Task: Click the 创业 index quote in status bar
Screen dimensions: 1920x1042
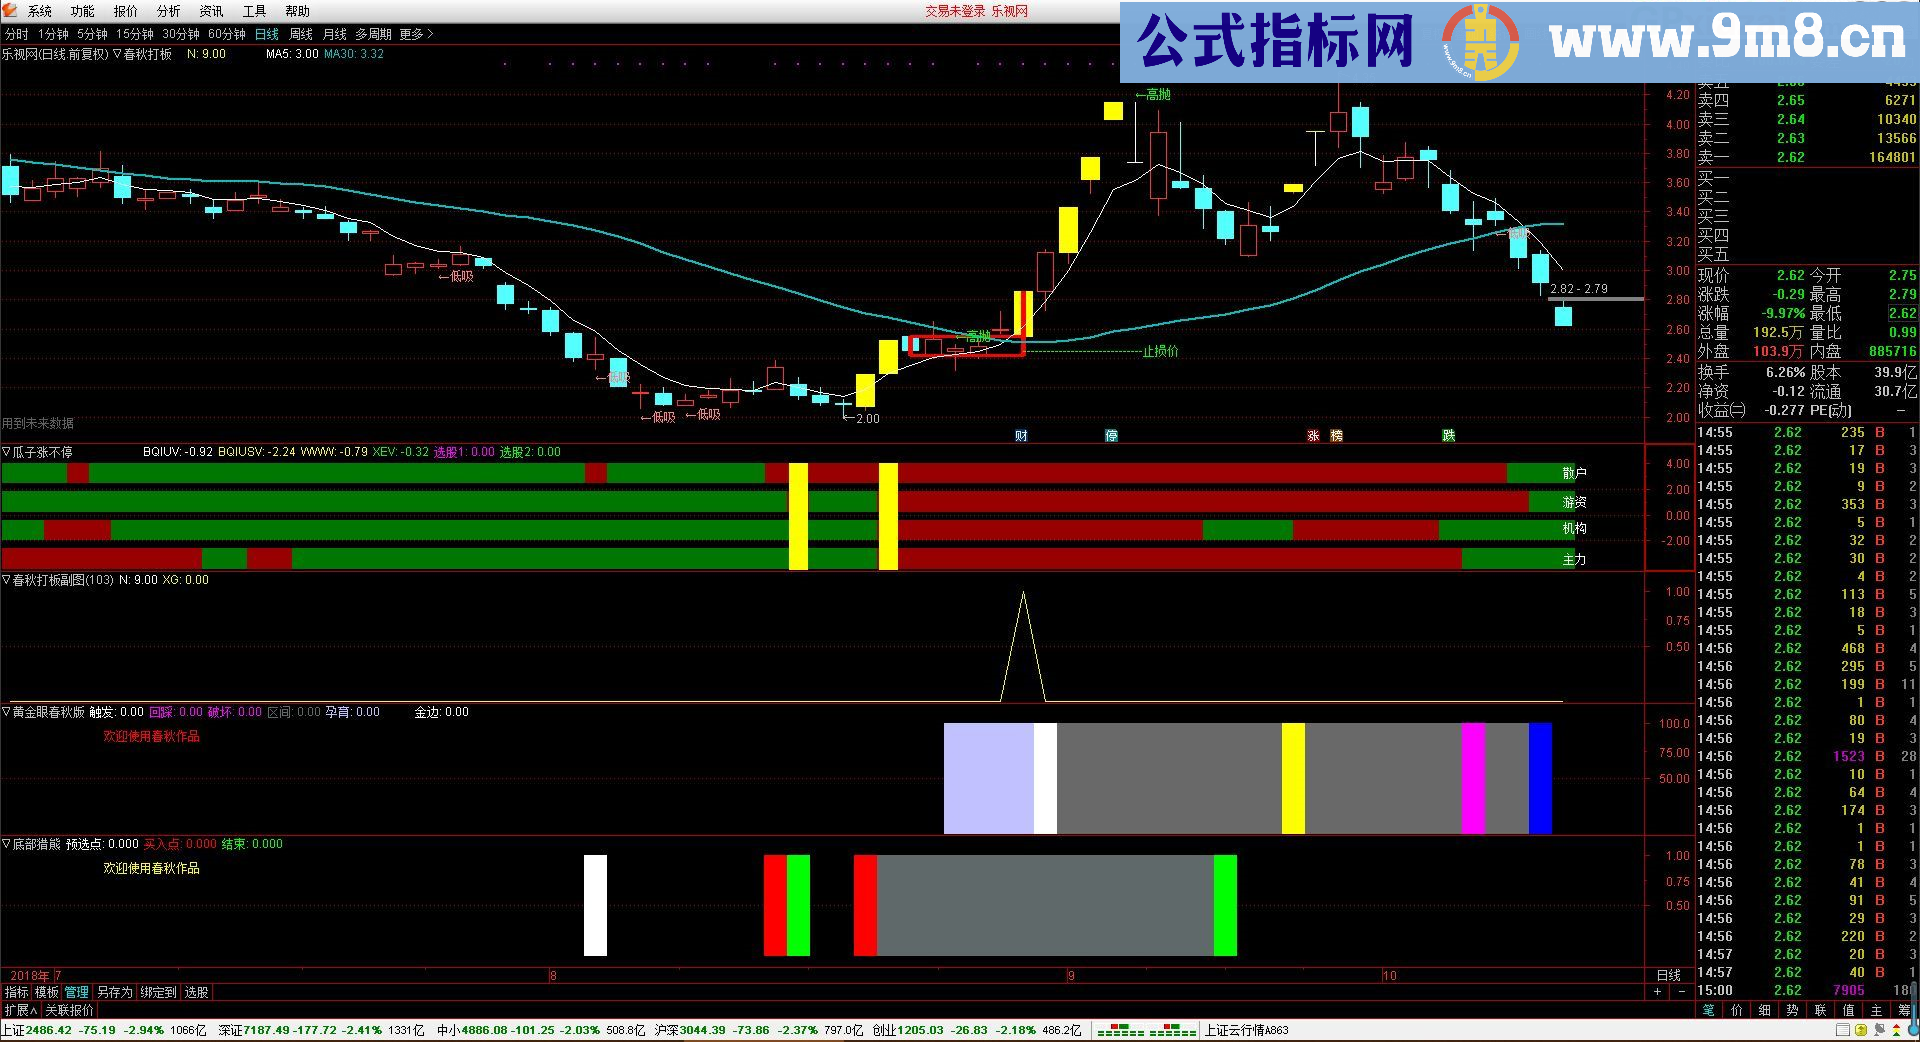Action: 976,1030
